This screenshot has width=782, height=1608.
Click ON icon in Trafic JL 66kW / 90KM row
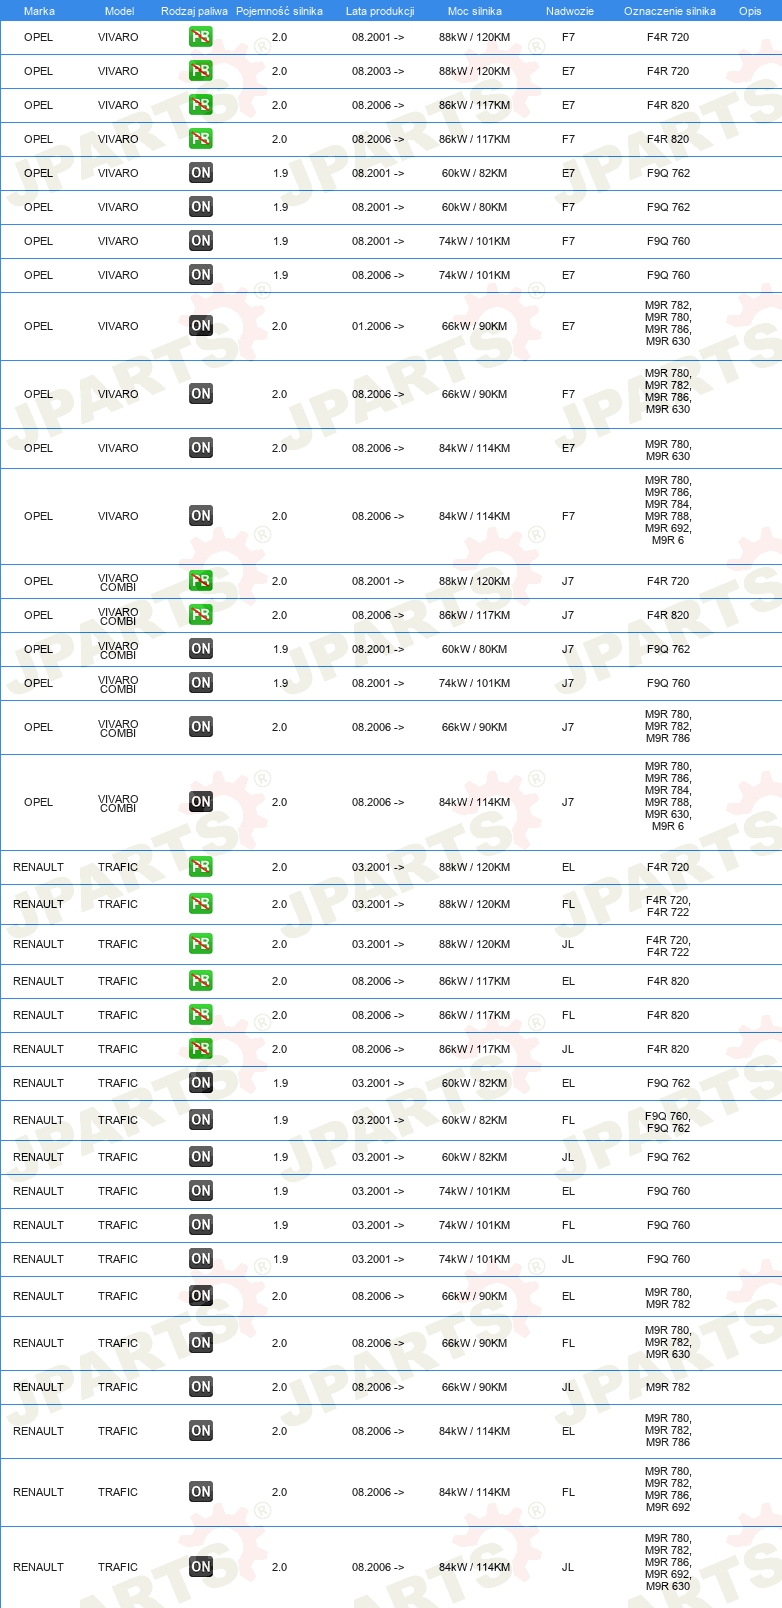coord(201,1387)
